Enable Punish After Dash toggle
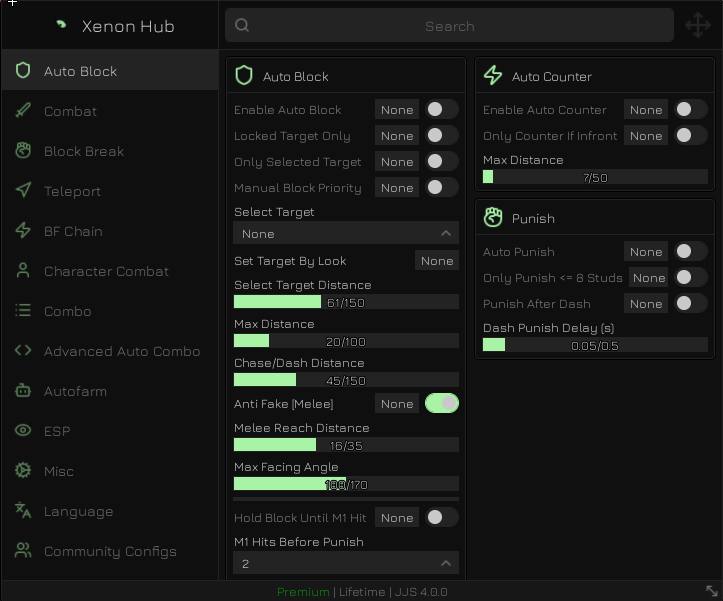 691,303
